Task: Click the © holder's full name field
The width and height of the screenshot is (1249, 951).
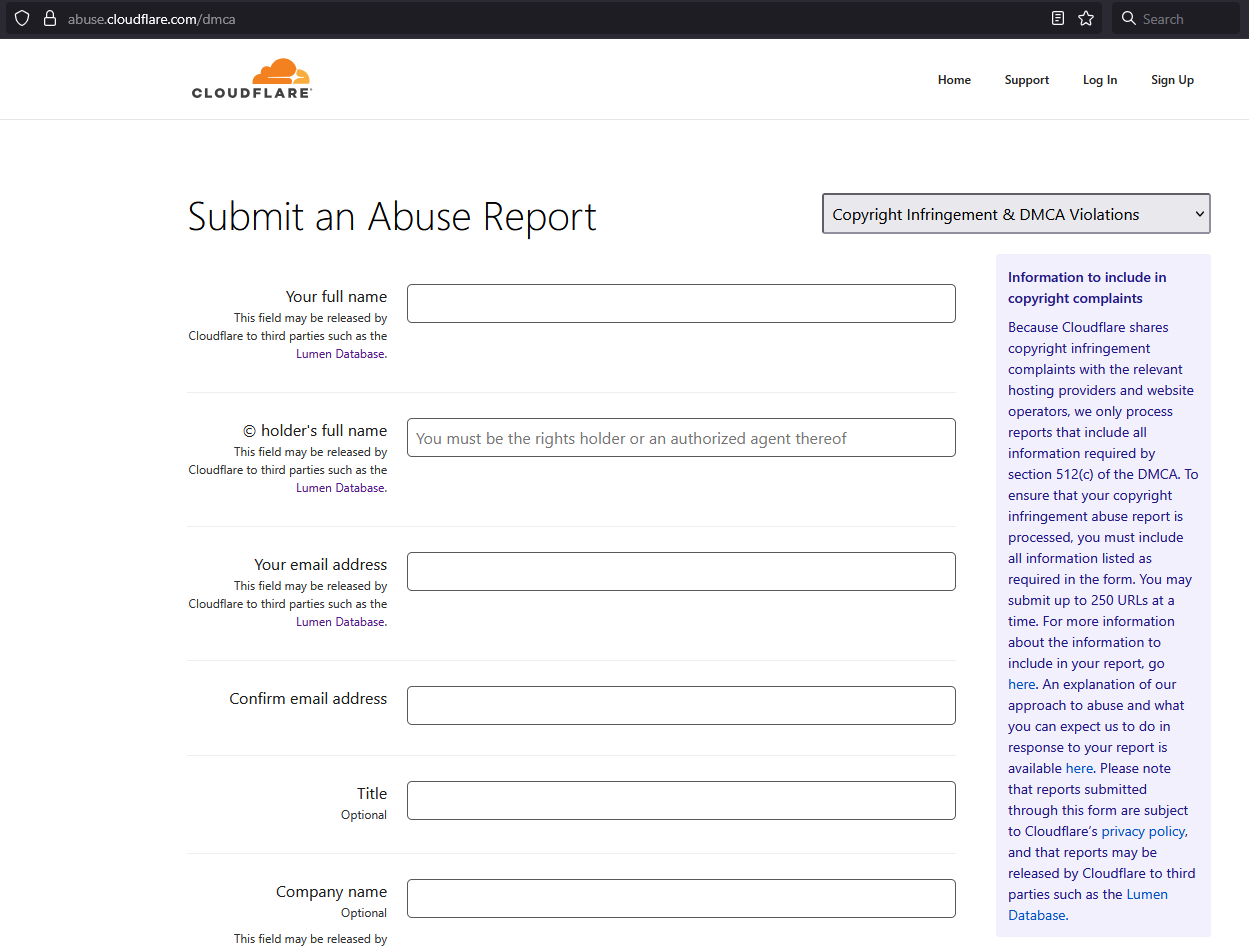Action: 681,437
